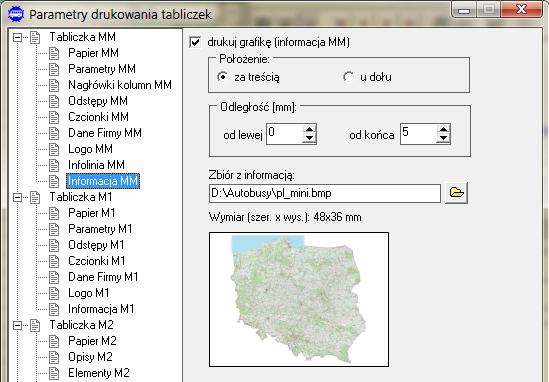549x382 pixels.
Task: Increase the od końca distance value
Action: 443,129
